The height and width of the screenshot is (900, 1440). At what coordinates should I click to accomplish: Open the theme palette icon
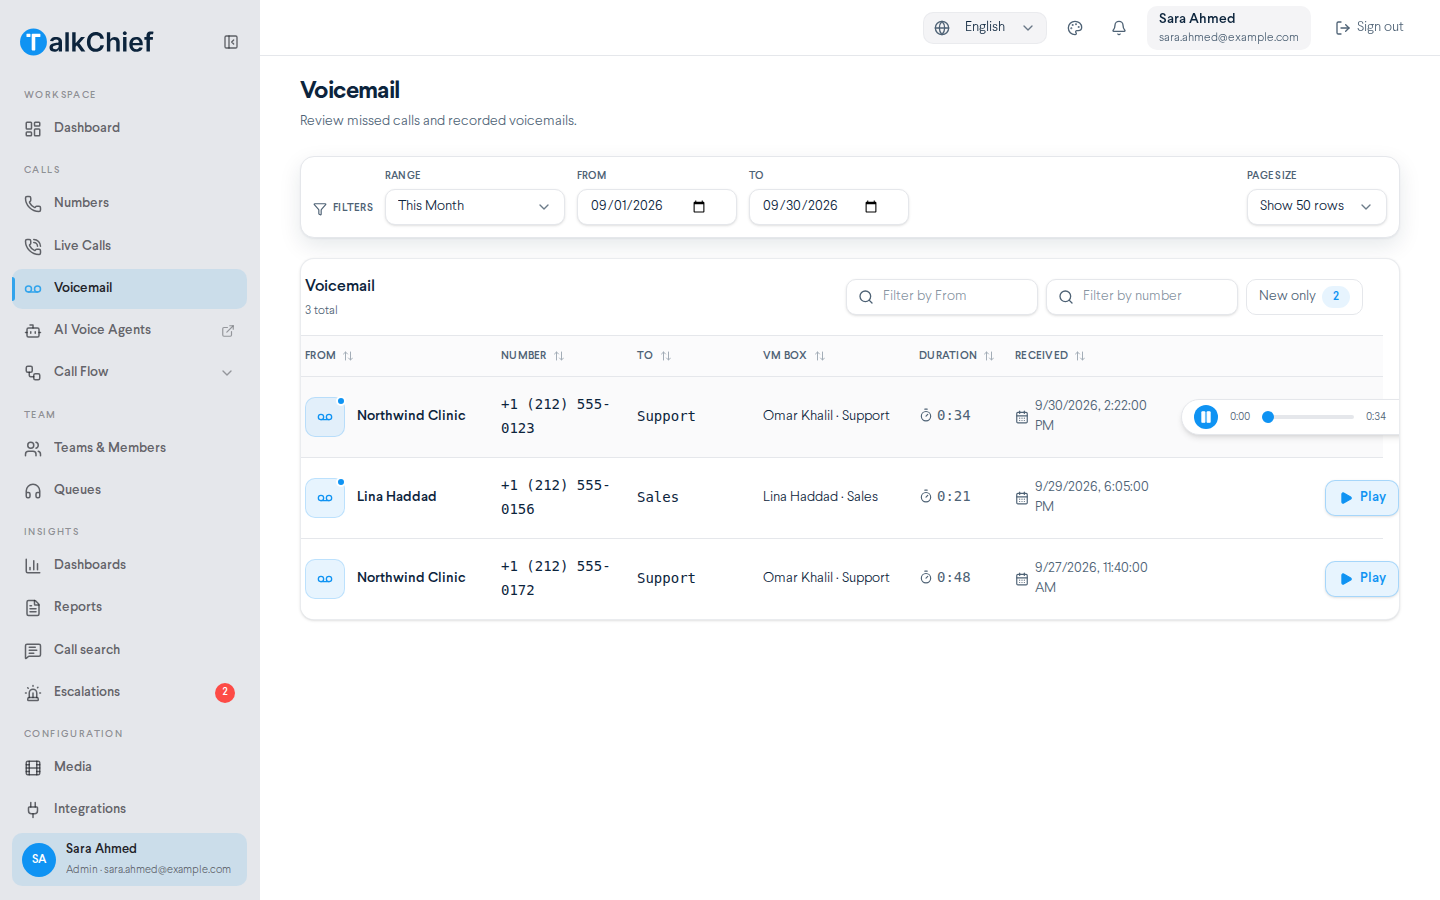pyautogui.click(x=1075, y=28)
